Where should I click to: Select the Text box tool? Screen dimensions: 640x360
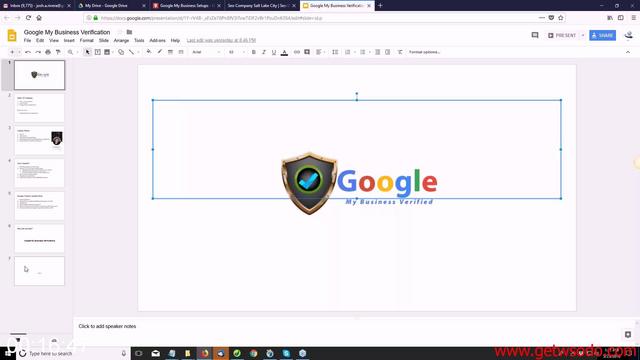tap(98, 52)
